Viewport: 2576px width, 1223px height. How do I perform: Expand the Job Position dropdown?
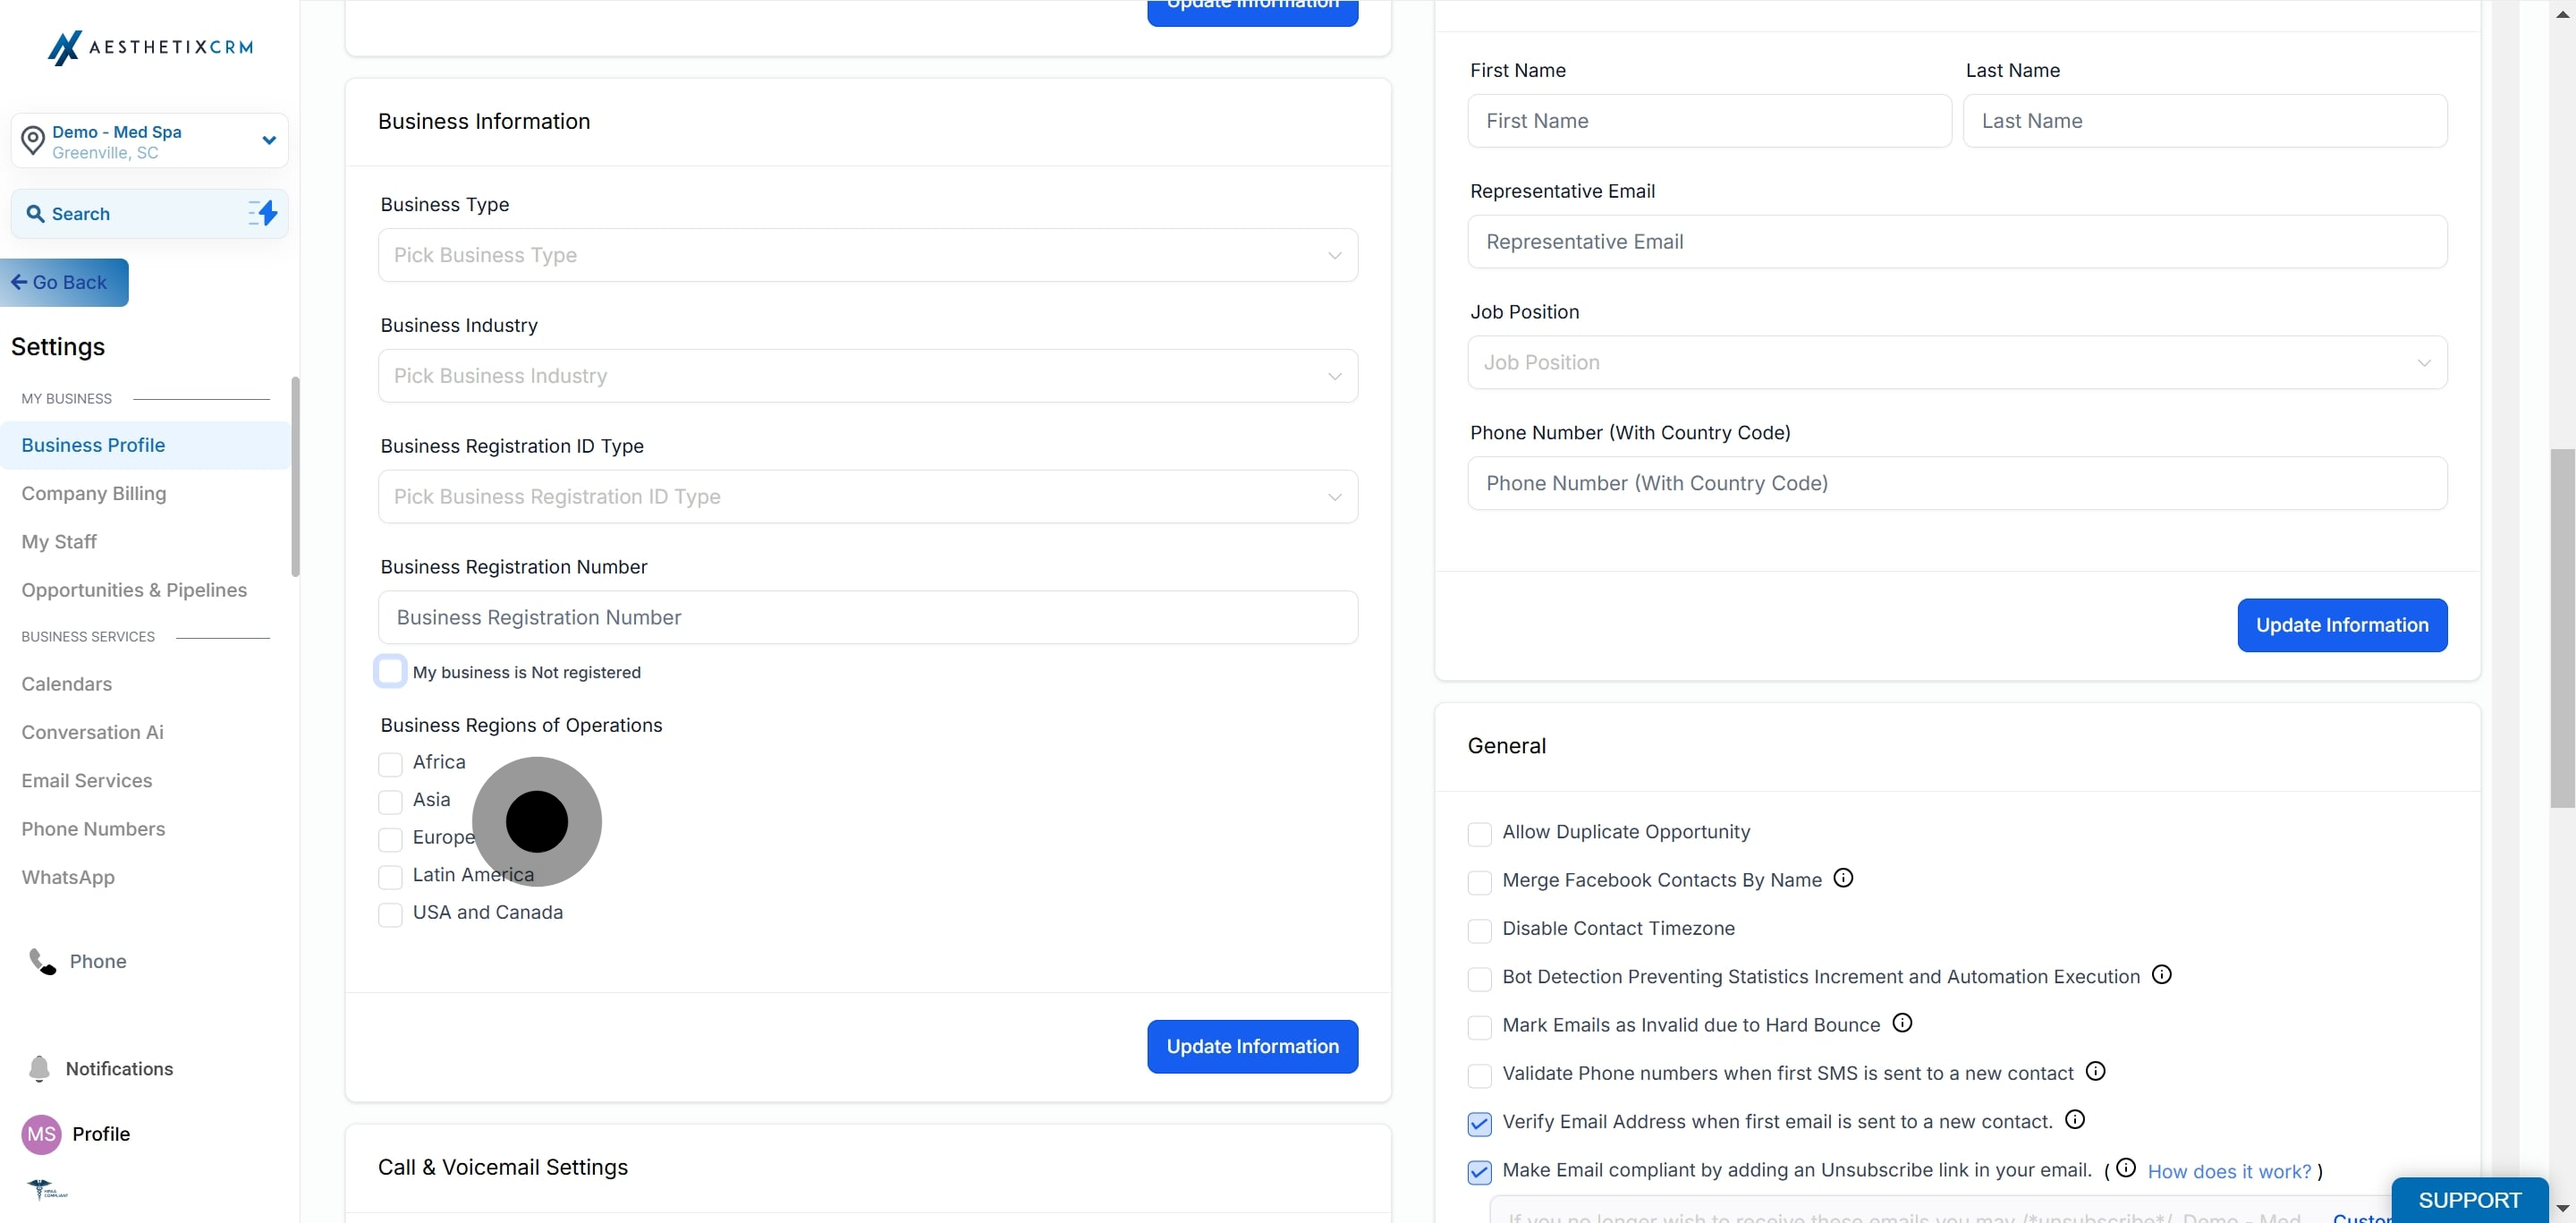tap(1956, 362)
